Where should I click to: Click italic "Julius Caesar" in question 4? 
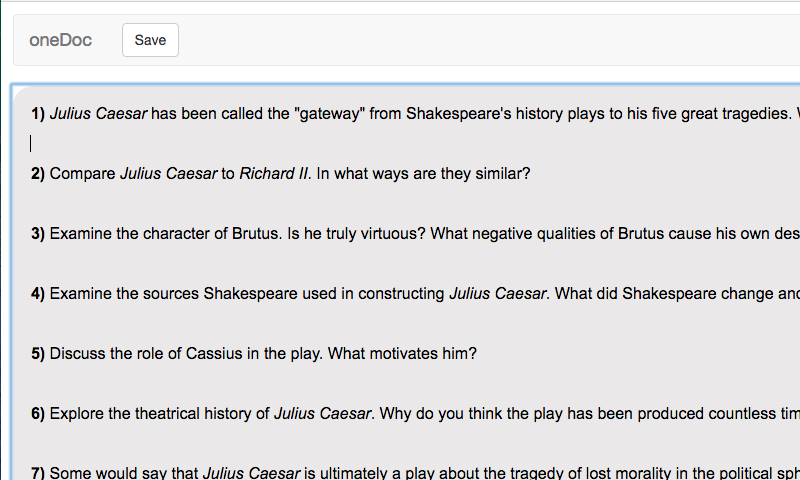[497, 294]
